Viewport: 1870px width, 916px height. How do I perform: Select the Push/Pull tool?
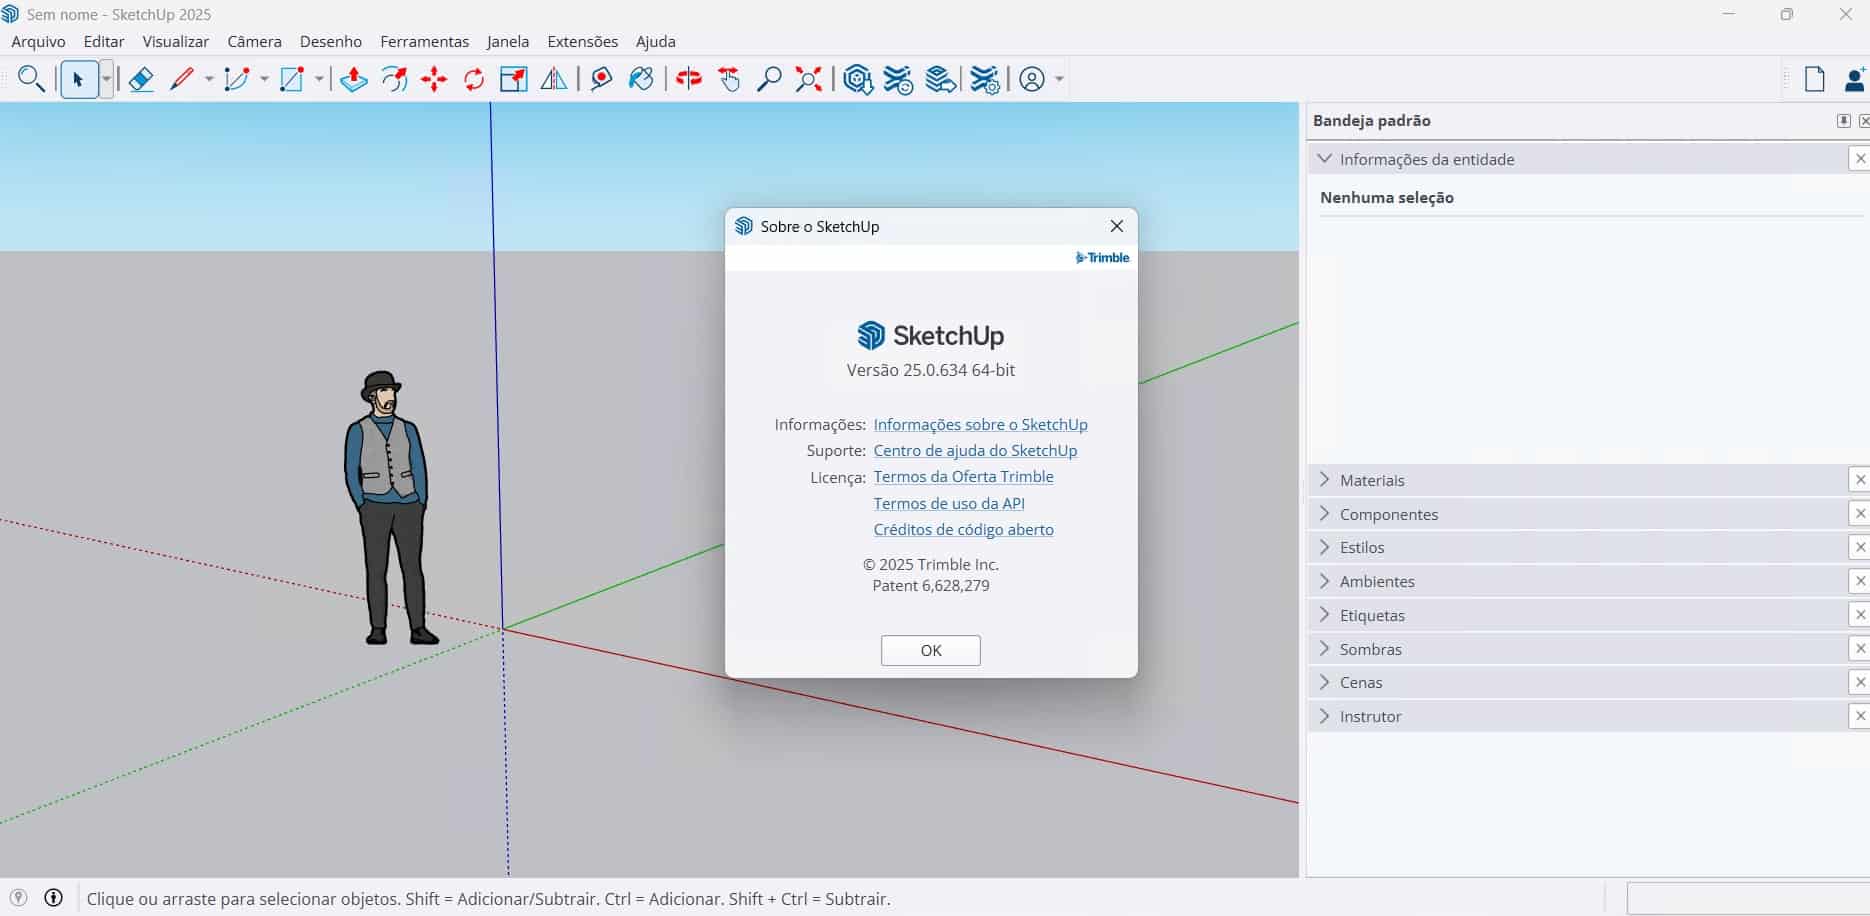tap(354, 79)
